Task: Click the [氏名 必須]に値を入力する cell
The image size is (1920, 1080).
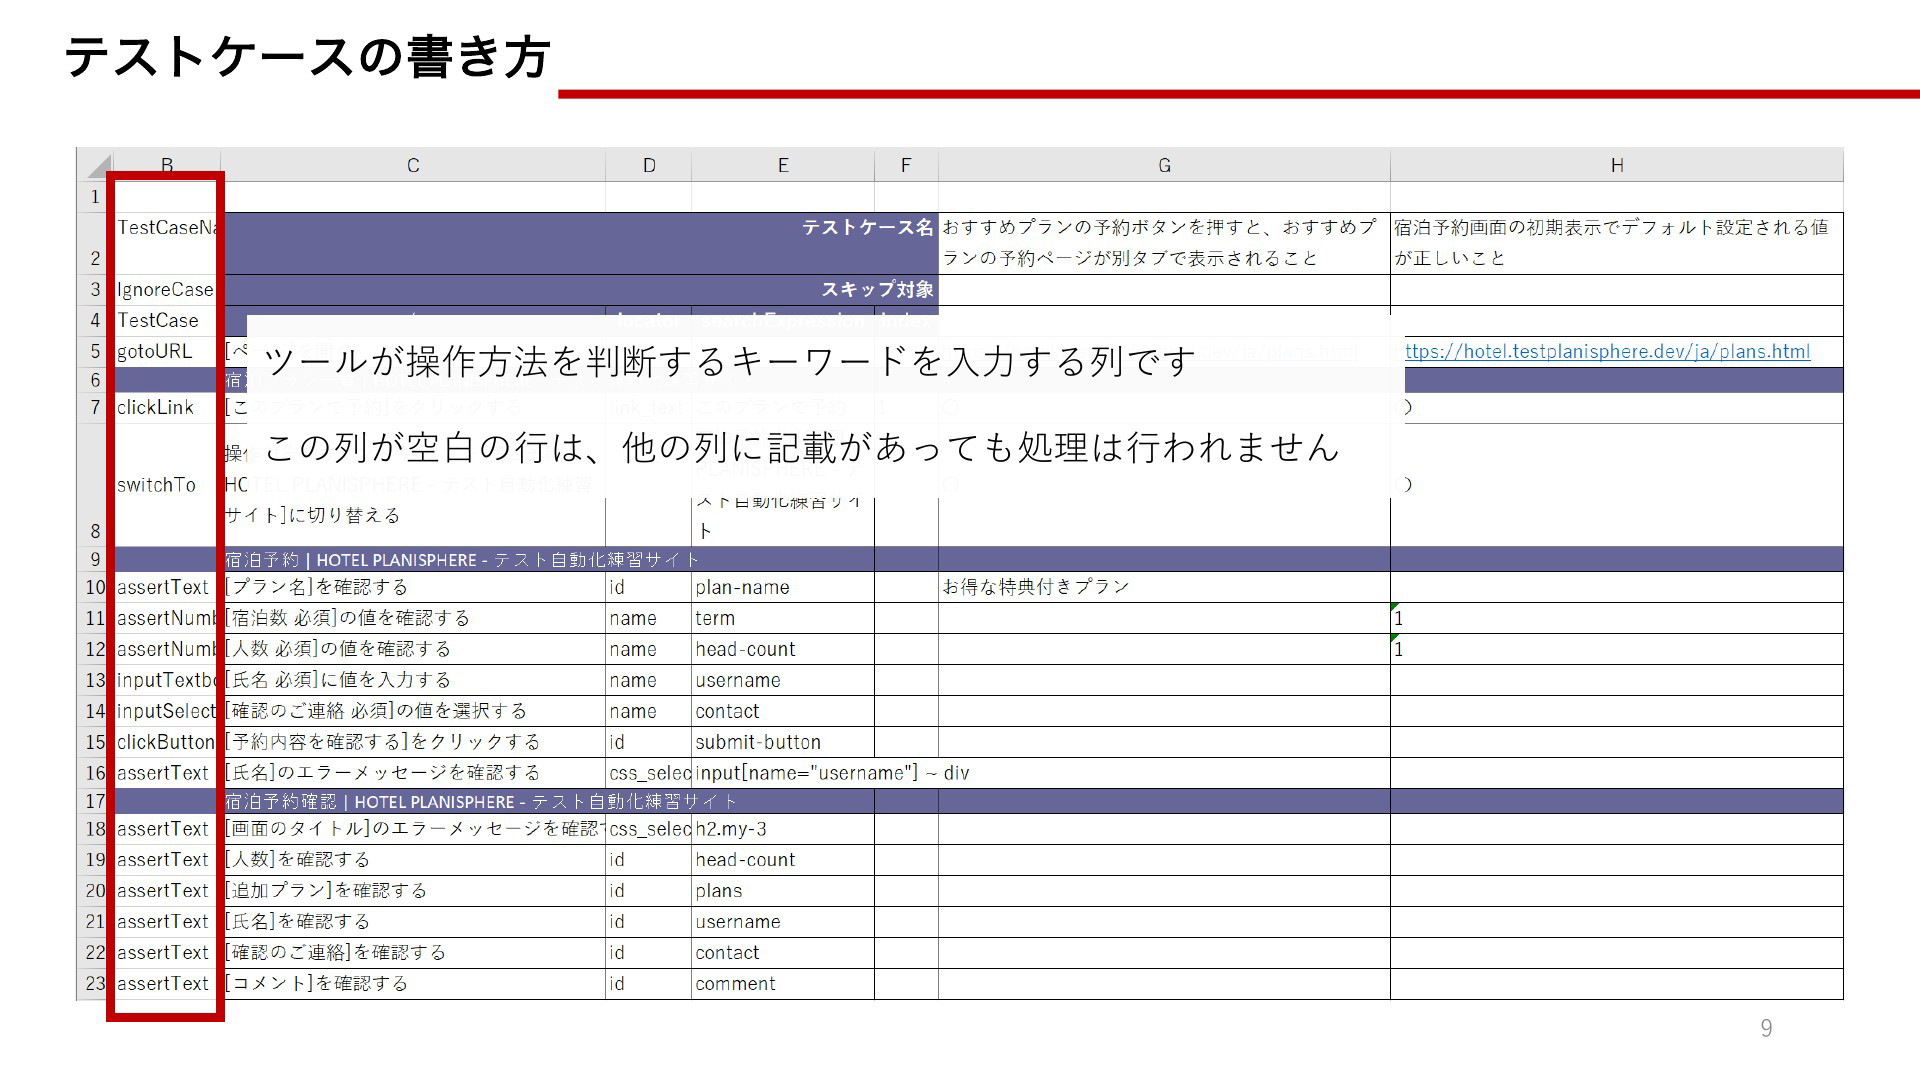Action: pyautogui.click(x=413, y=680)
